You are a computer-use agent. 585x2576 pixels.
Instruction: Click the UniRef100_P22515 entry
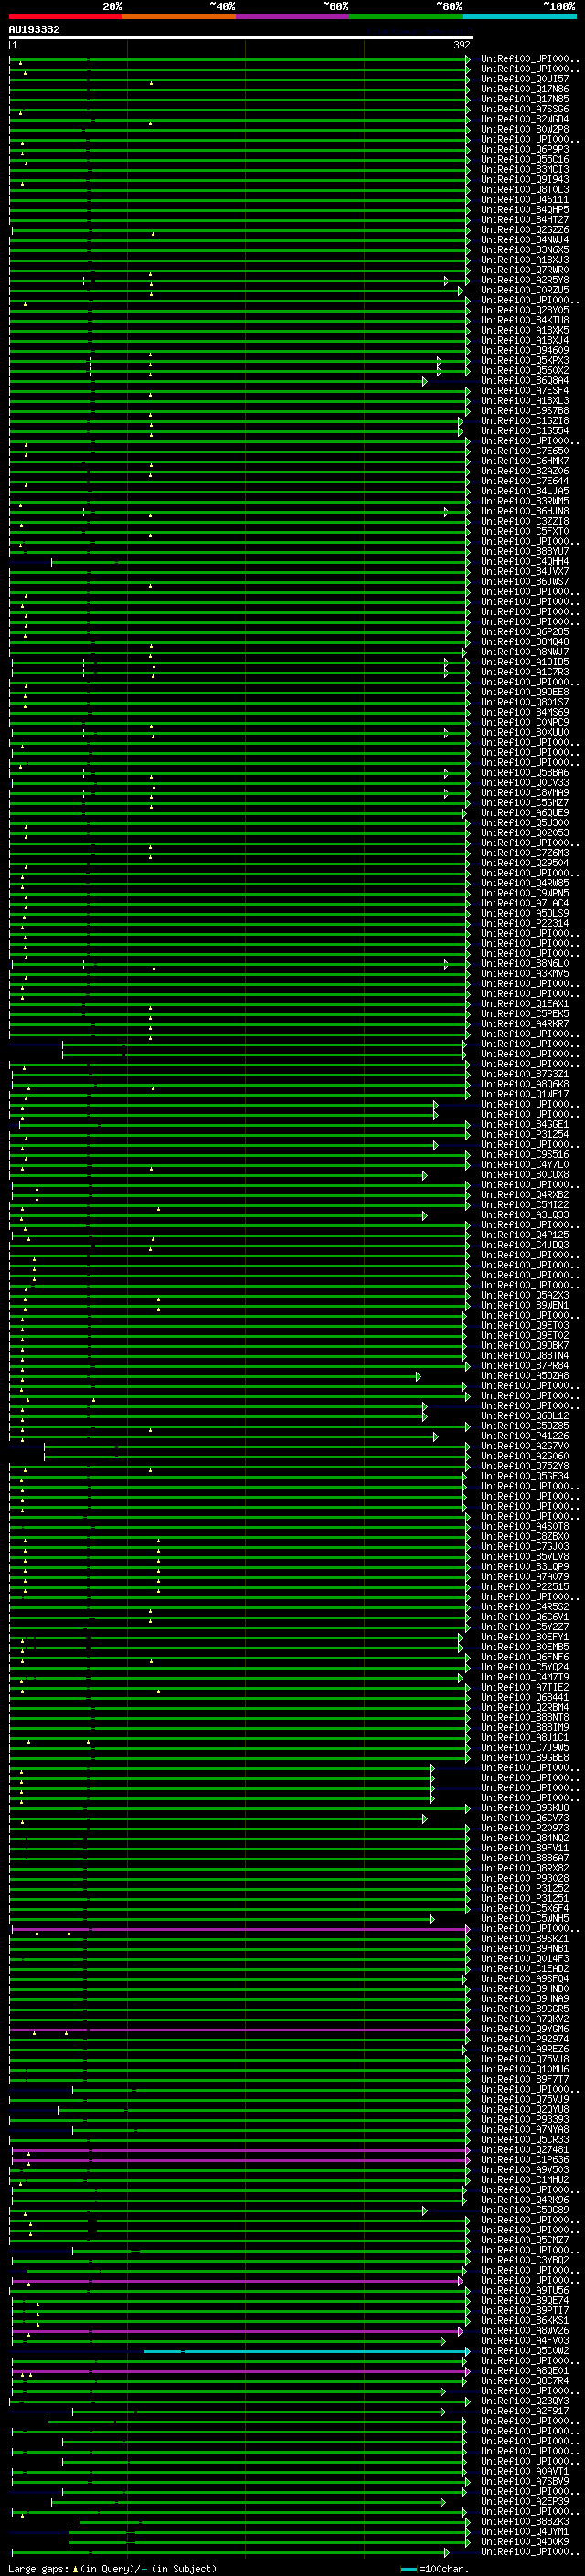click(x=525, y=1586)
